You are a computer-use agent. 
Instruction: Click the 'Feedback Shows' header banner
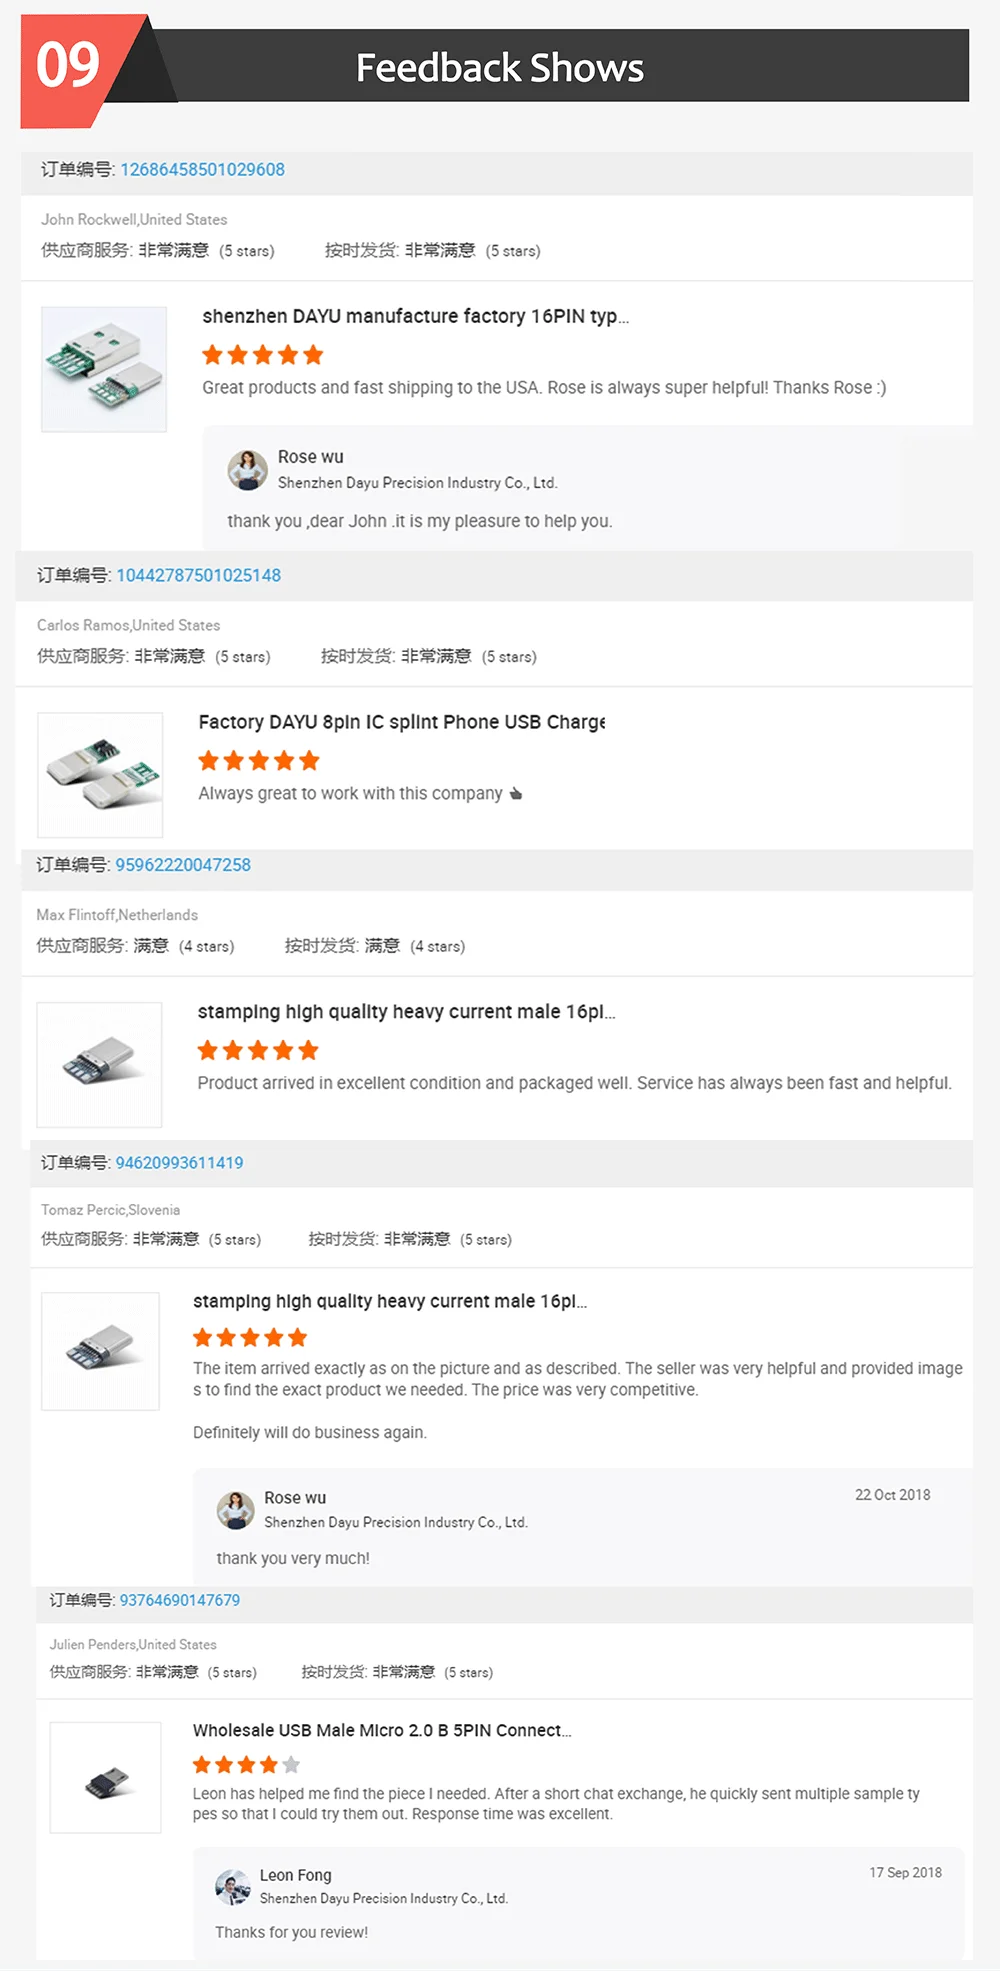pyautogui.click(x=500, y=67)
